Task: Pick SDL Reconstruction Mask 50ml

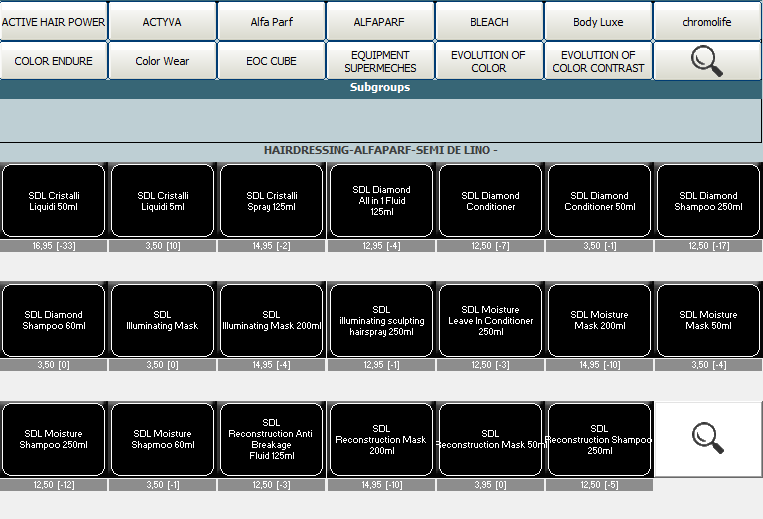Action: (490, 439)
